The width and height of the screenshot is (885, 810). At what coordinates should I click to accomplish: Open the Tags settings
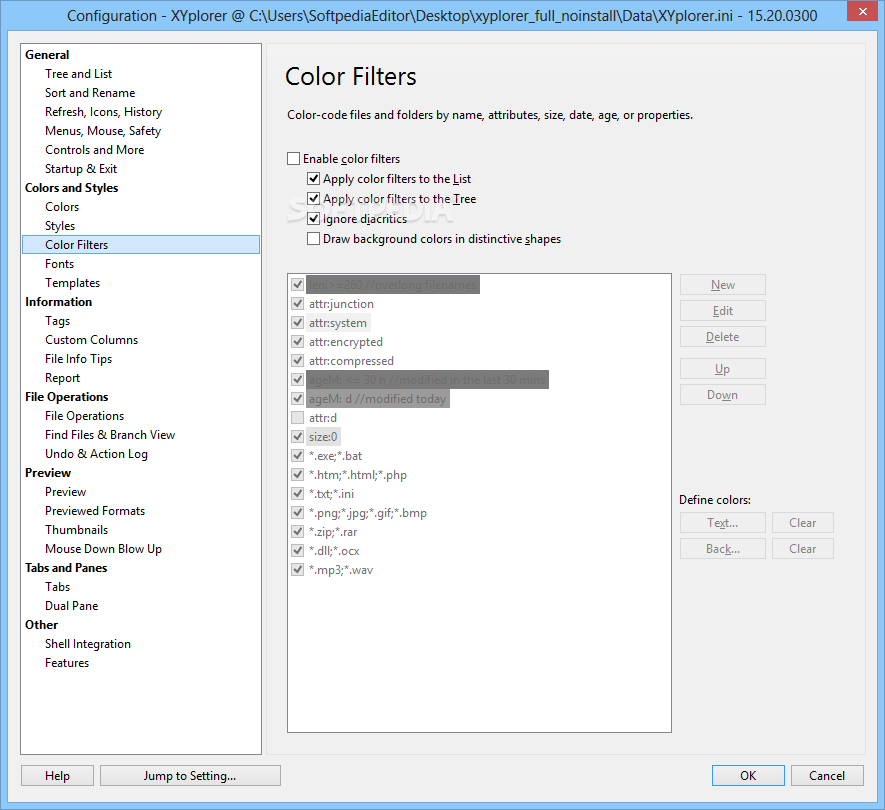click(58, 321)
